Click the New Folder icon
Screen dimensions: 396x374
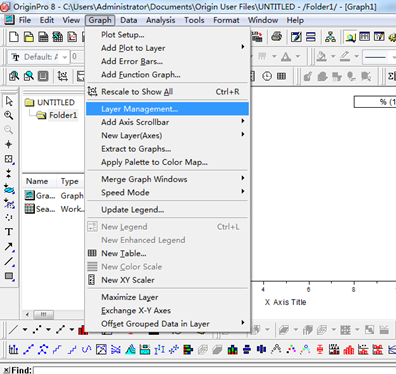click(x=29, y=37)
